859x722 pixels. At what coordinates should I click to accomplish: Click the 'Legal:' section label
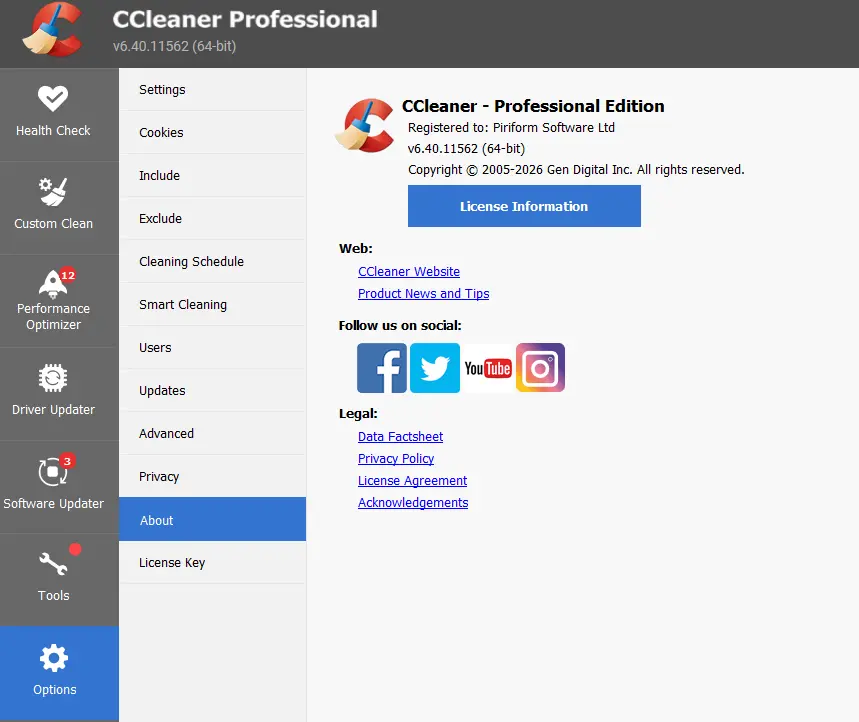coord(358,414)
